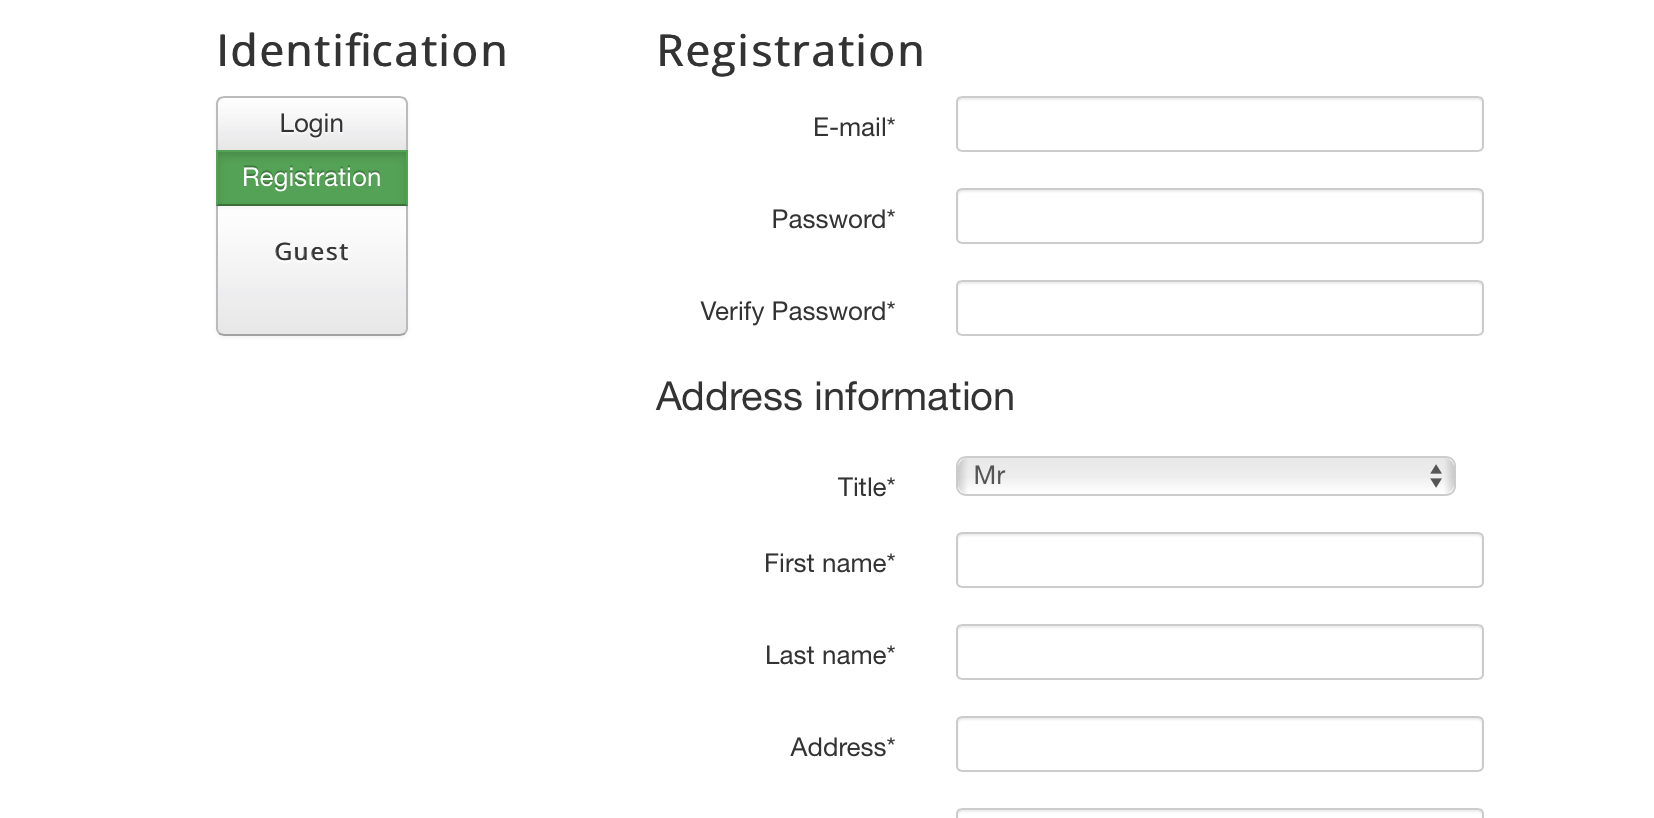The image size is (1654, 818).
Task: Click the First name* label
Action: click(829, 563)
